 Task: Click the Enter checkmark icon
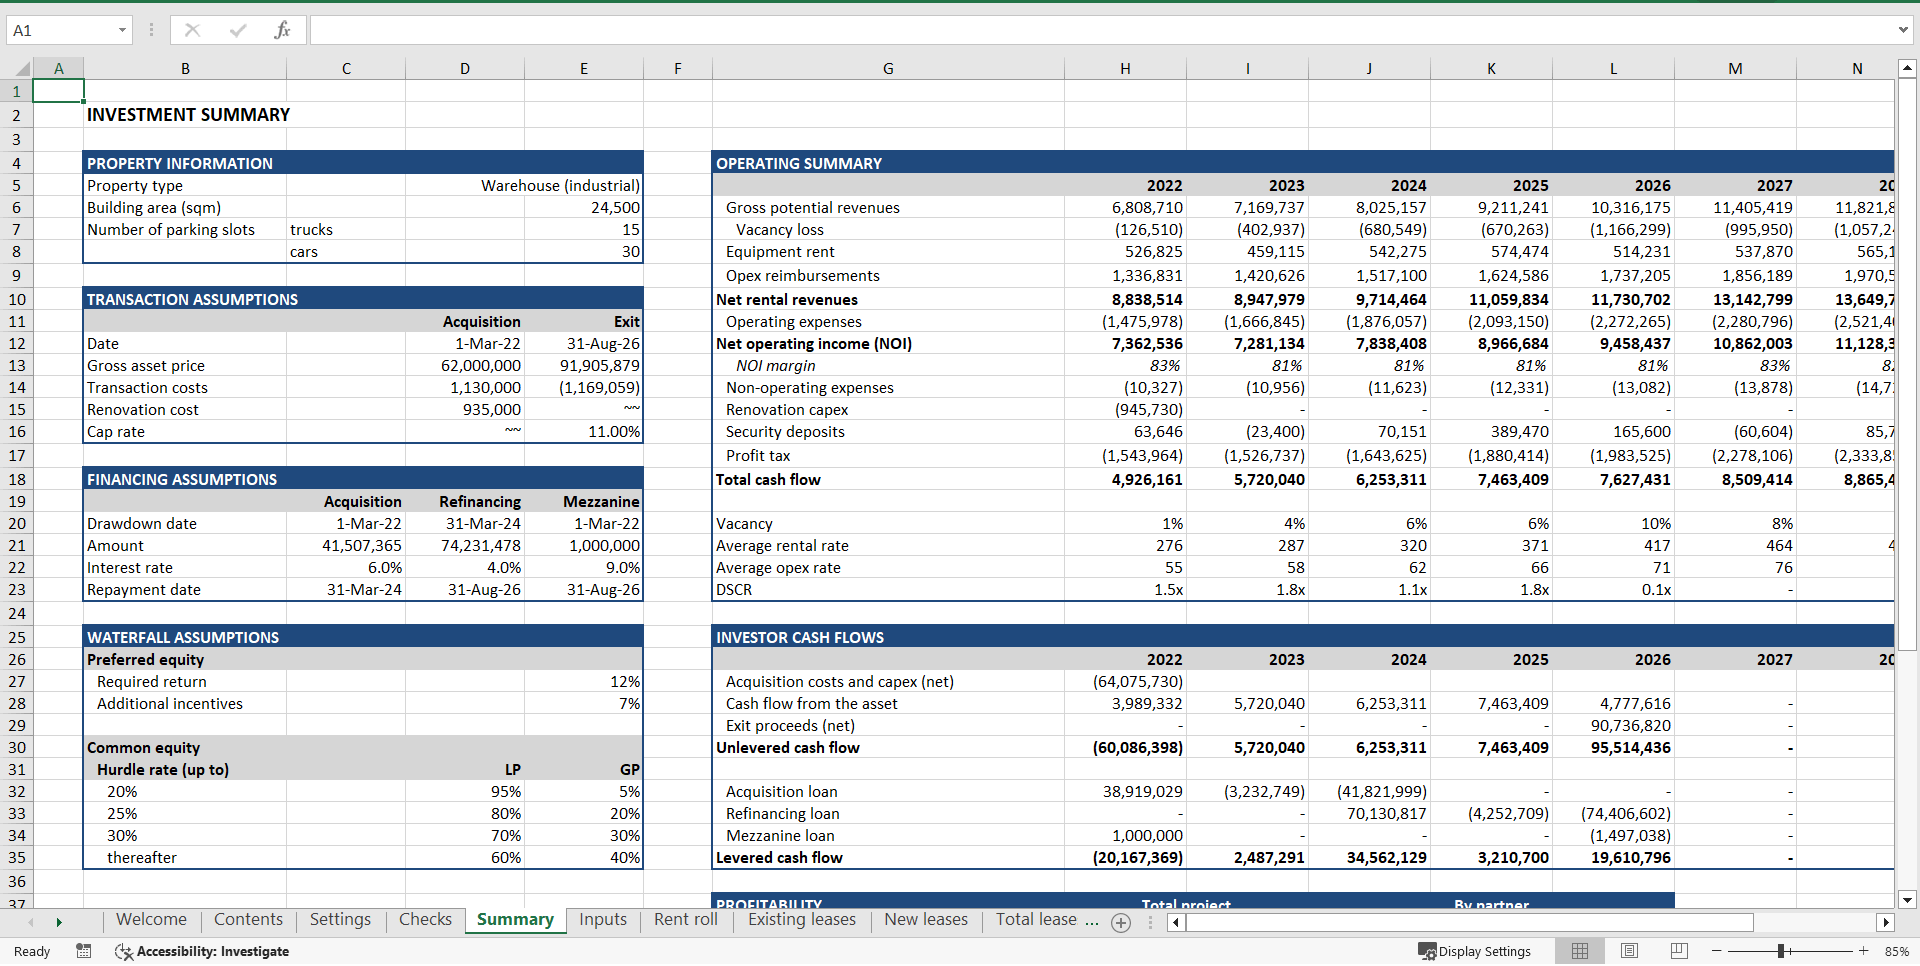pyautogui.click(x=237, y=30)
